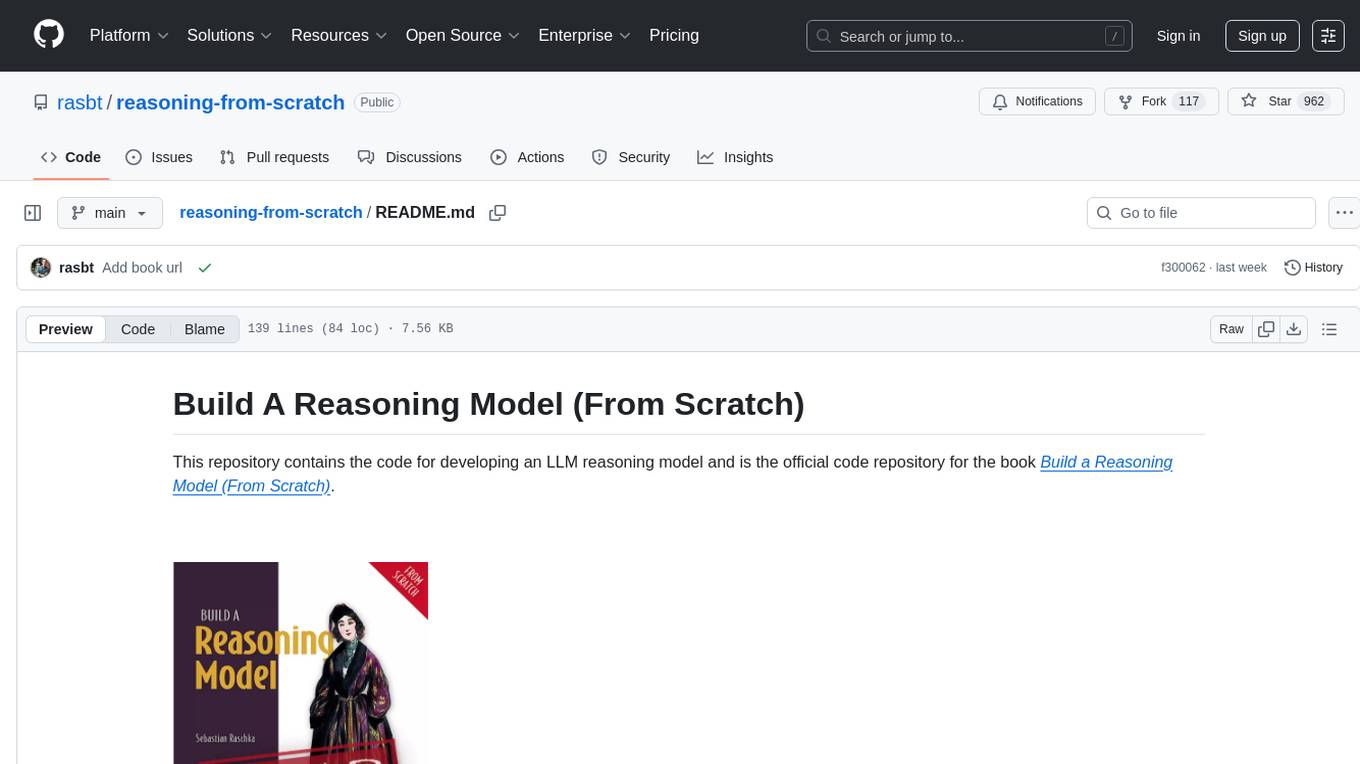Open the main branch selector dropdown
The height and width of the screenshot is (764, 1360).
tap(110, 213)
